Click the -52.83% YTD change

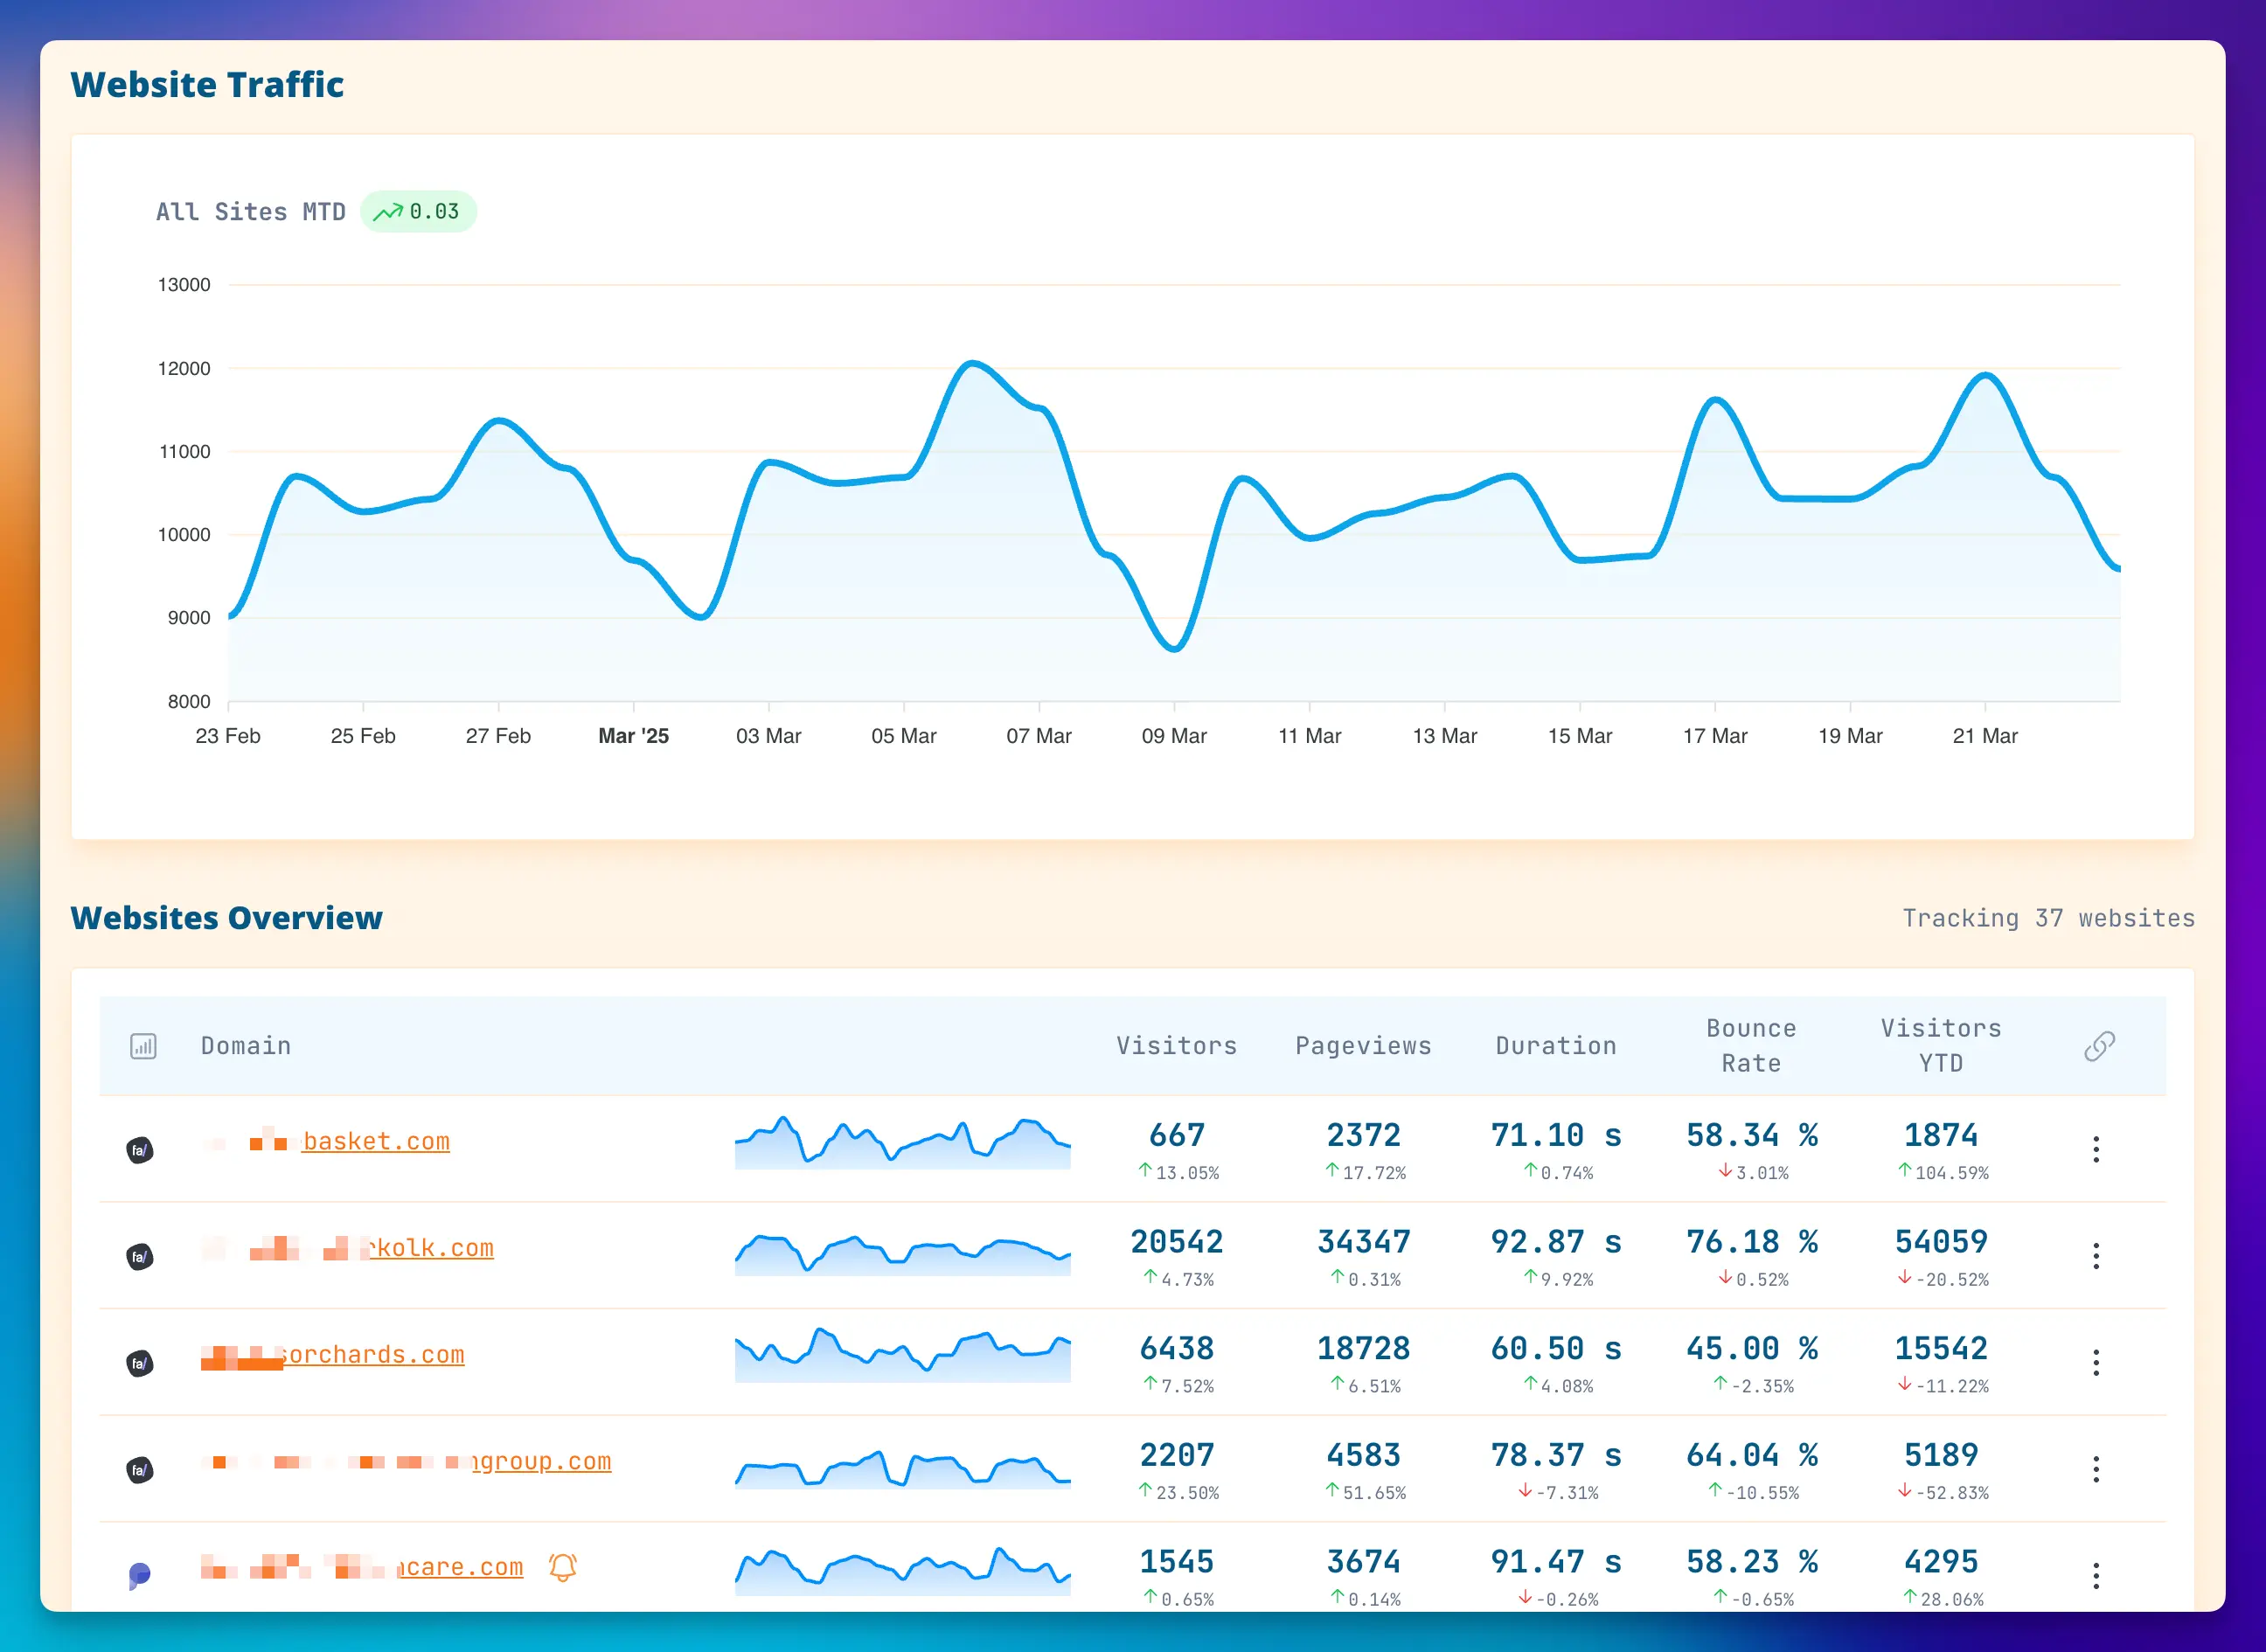coord(1943,1492)
